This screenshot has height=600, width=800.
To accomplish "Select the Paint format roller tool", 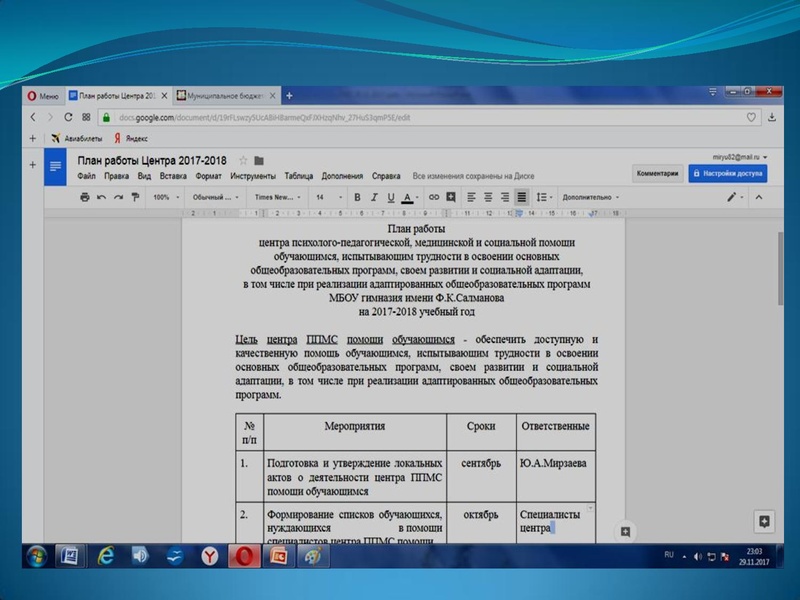I will tap(135, 198).
